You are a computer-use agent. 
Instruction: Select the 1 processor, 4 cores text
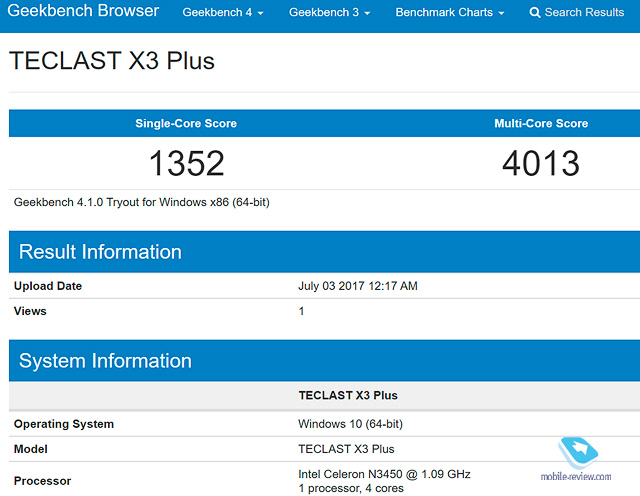click(351, 488)
